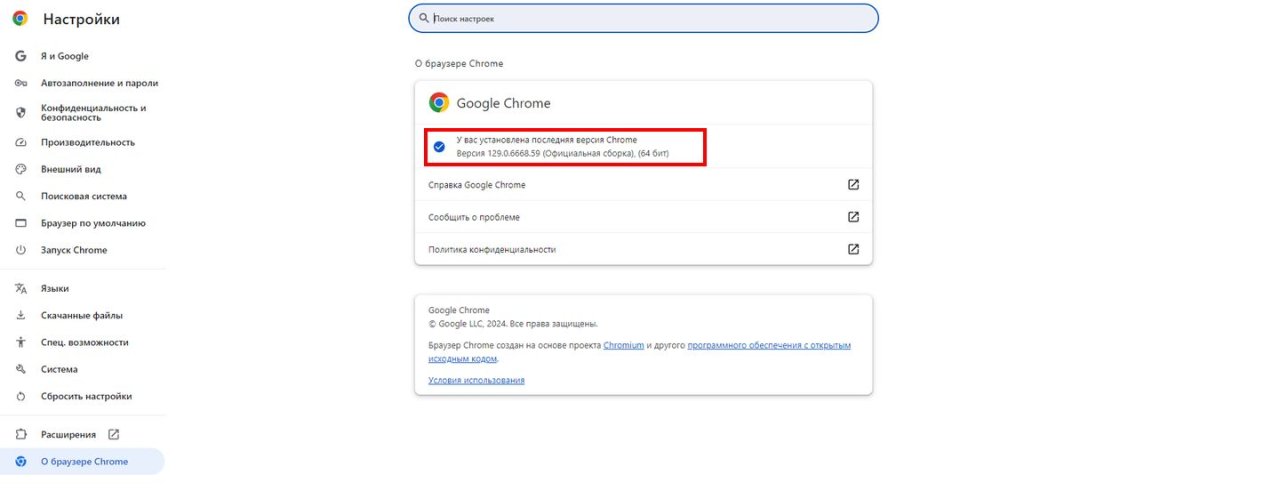The image size is (1280, 491).
Task: Go to Браузер по умолчанию section
Action: [x=93, y=223]
